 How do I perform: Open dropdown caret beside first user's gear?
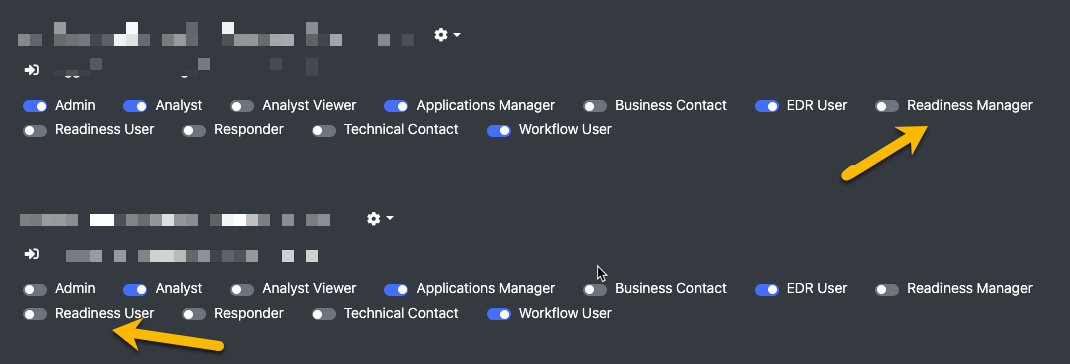click(x=457, y=34)
